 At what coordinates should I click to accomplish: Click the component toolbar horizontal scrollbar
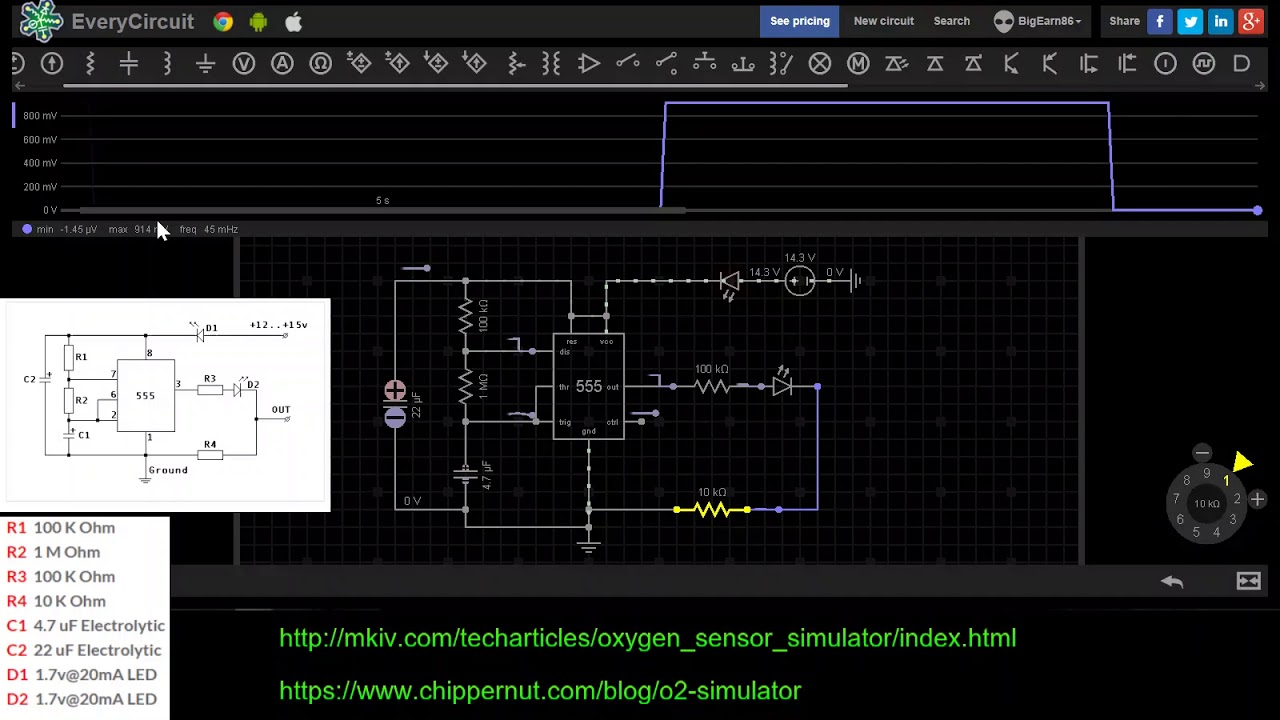(x=455, y=86)
